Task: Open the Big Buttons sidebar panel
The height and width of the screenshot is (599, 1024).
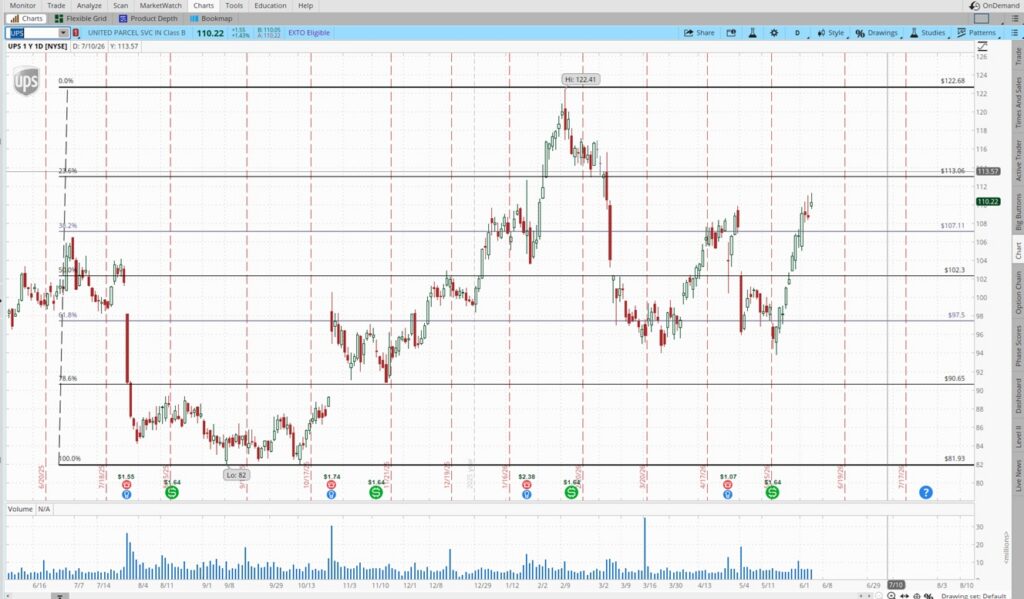Action: point(1018,212)
